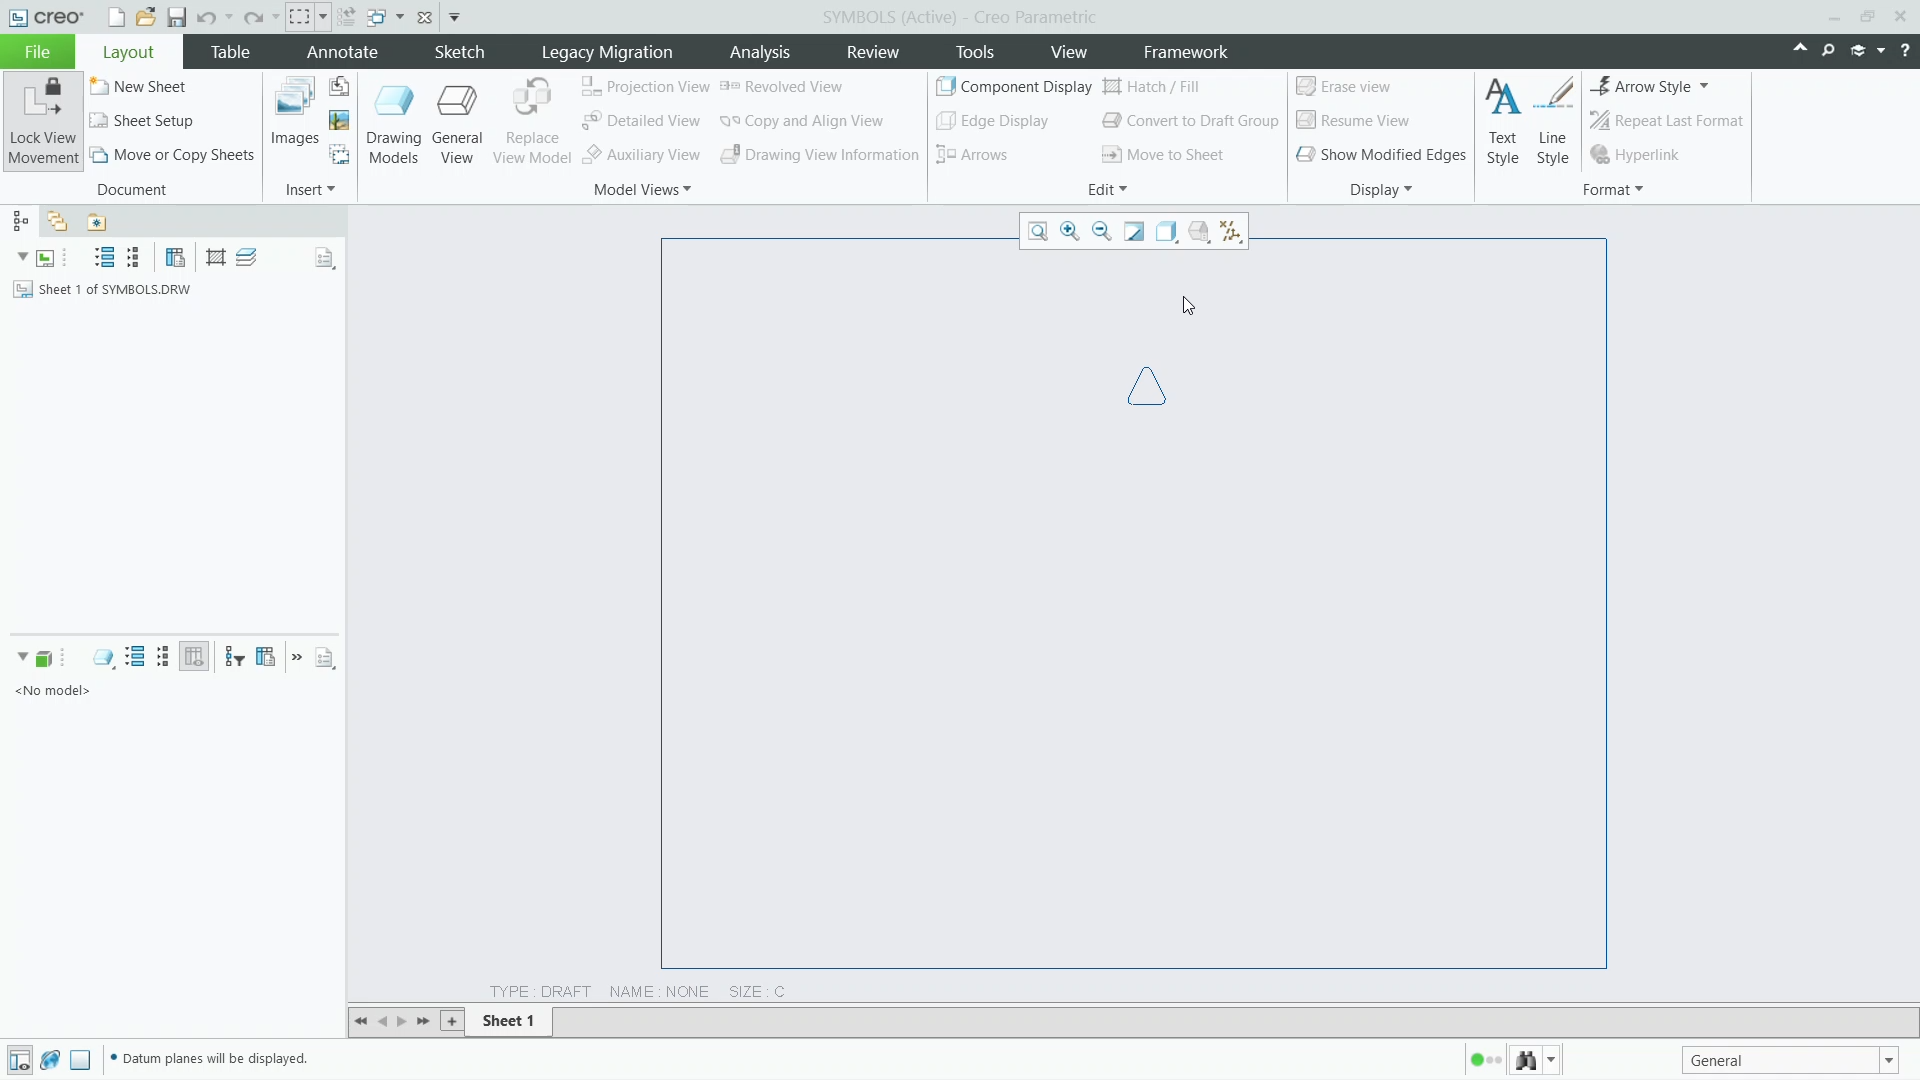Open the General selection filter combo box

[1790, 1060]
